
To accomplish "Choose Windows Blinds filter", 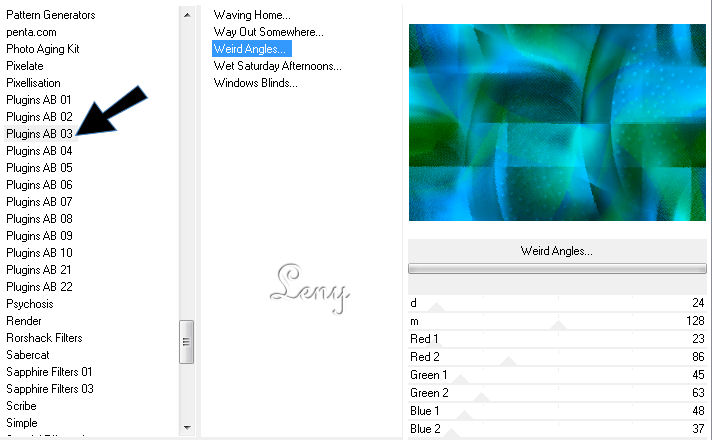I will [x=255, y=83].
